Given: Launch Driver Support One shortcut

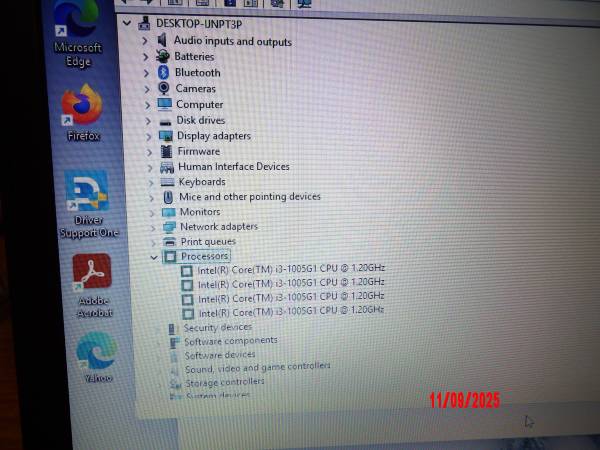Looking at the screenshot, I should [x=87, y=194].
